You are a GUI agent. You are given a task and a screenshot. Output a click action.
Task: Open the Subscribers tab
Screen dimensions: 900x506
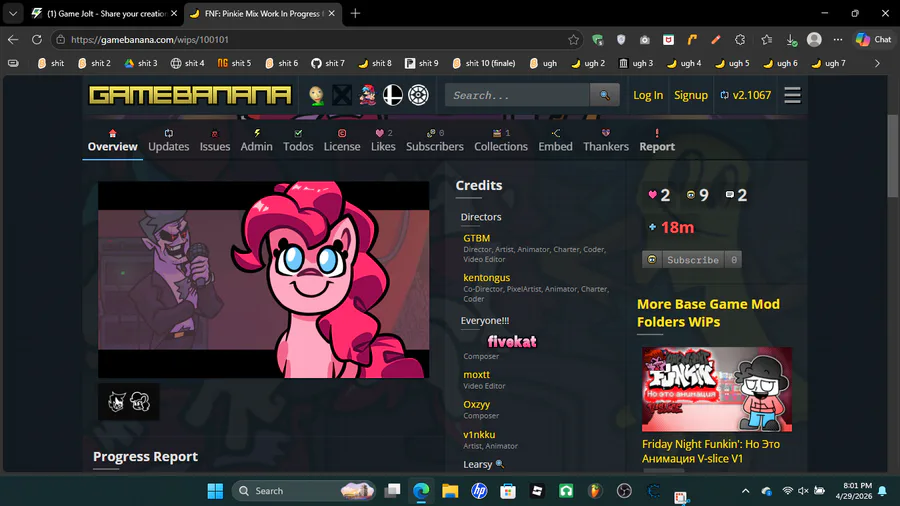[x=435, y=141]
